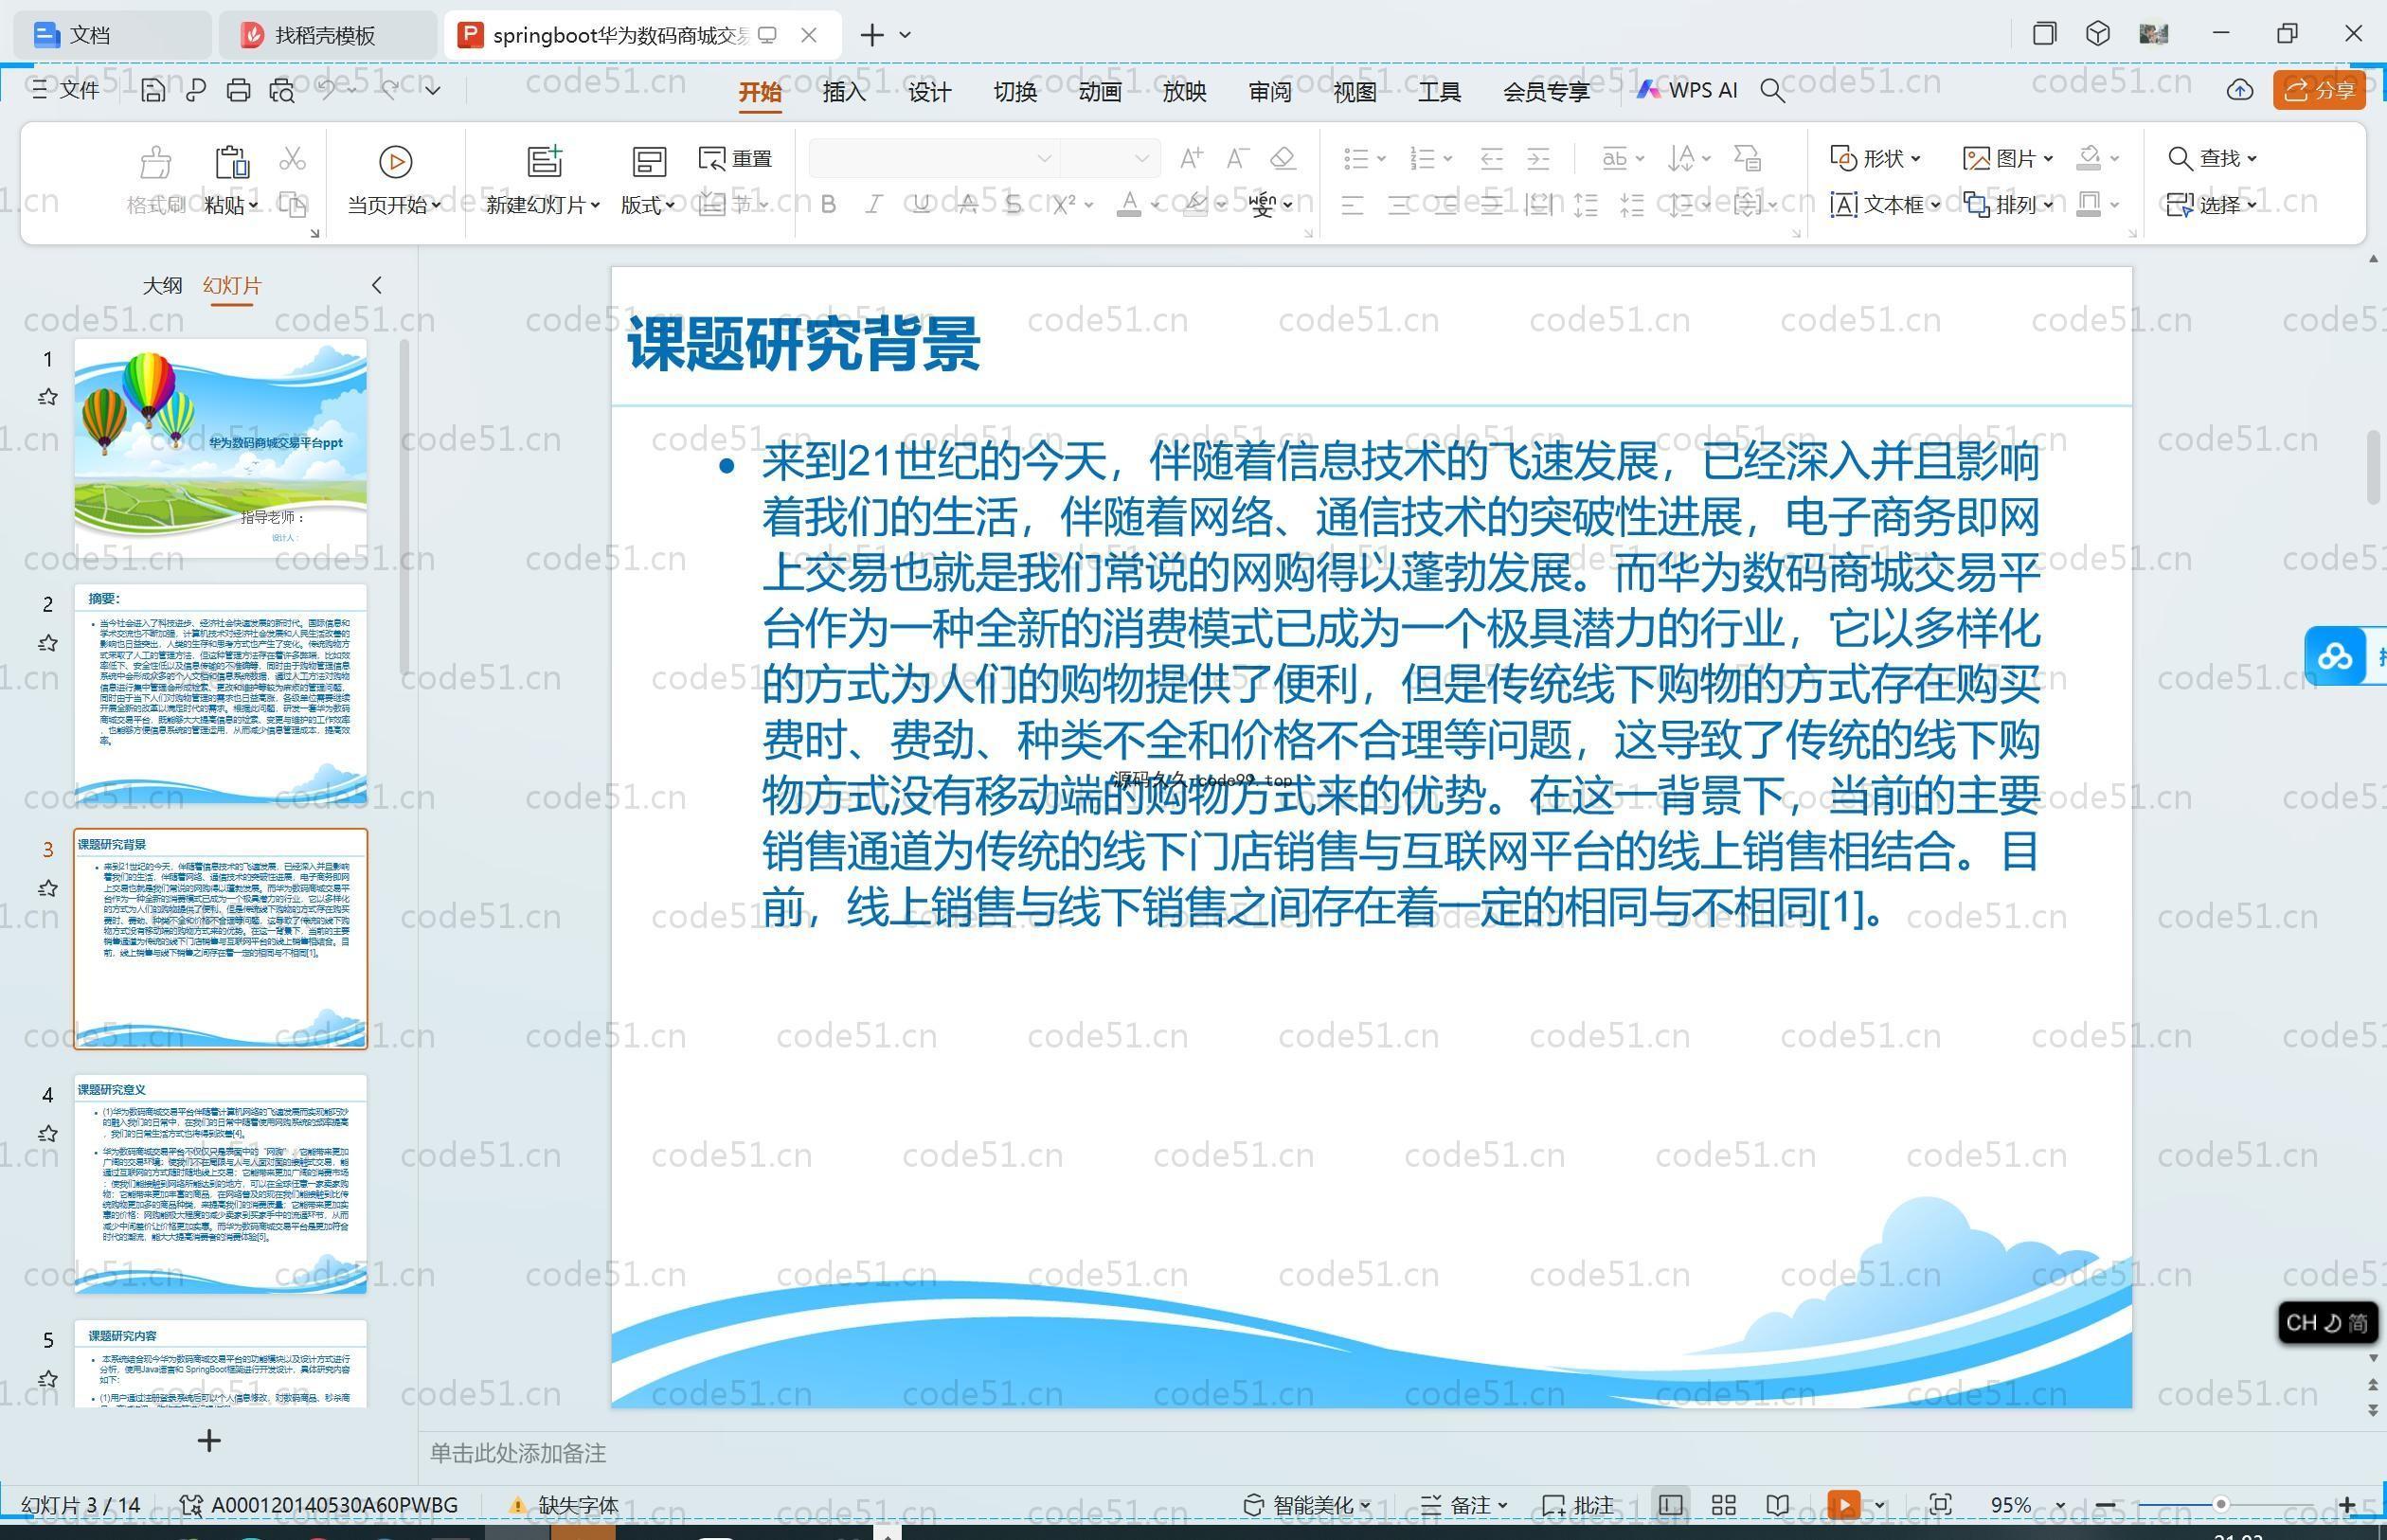Click the Share button
The width and height of the screenshot is (2387, 1540).
click(x=2320, y=90)
